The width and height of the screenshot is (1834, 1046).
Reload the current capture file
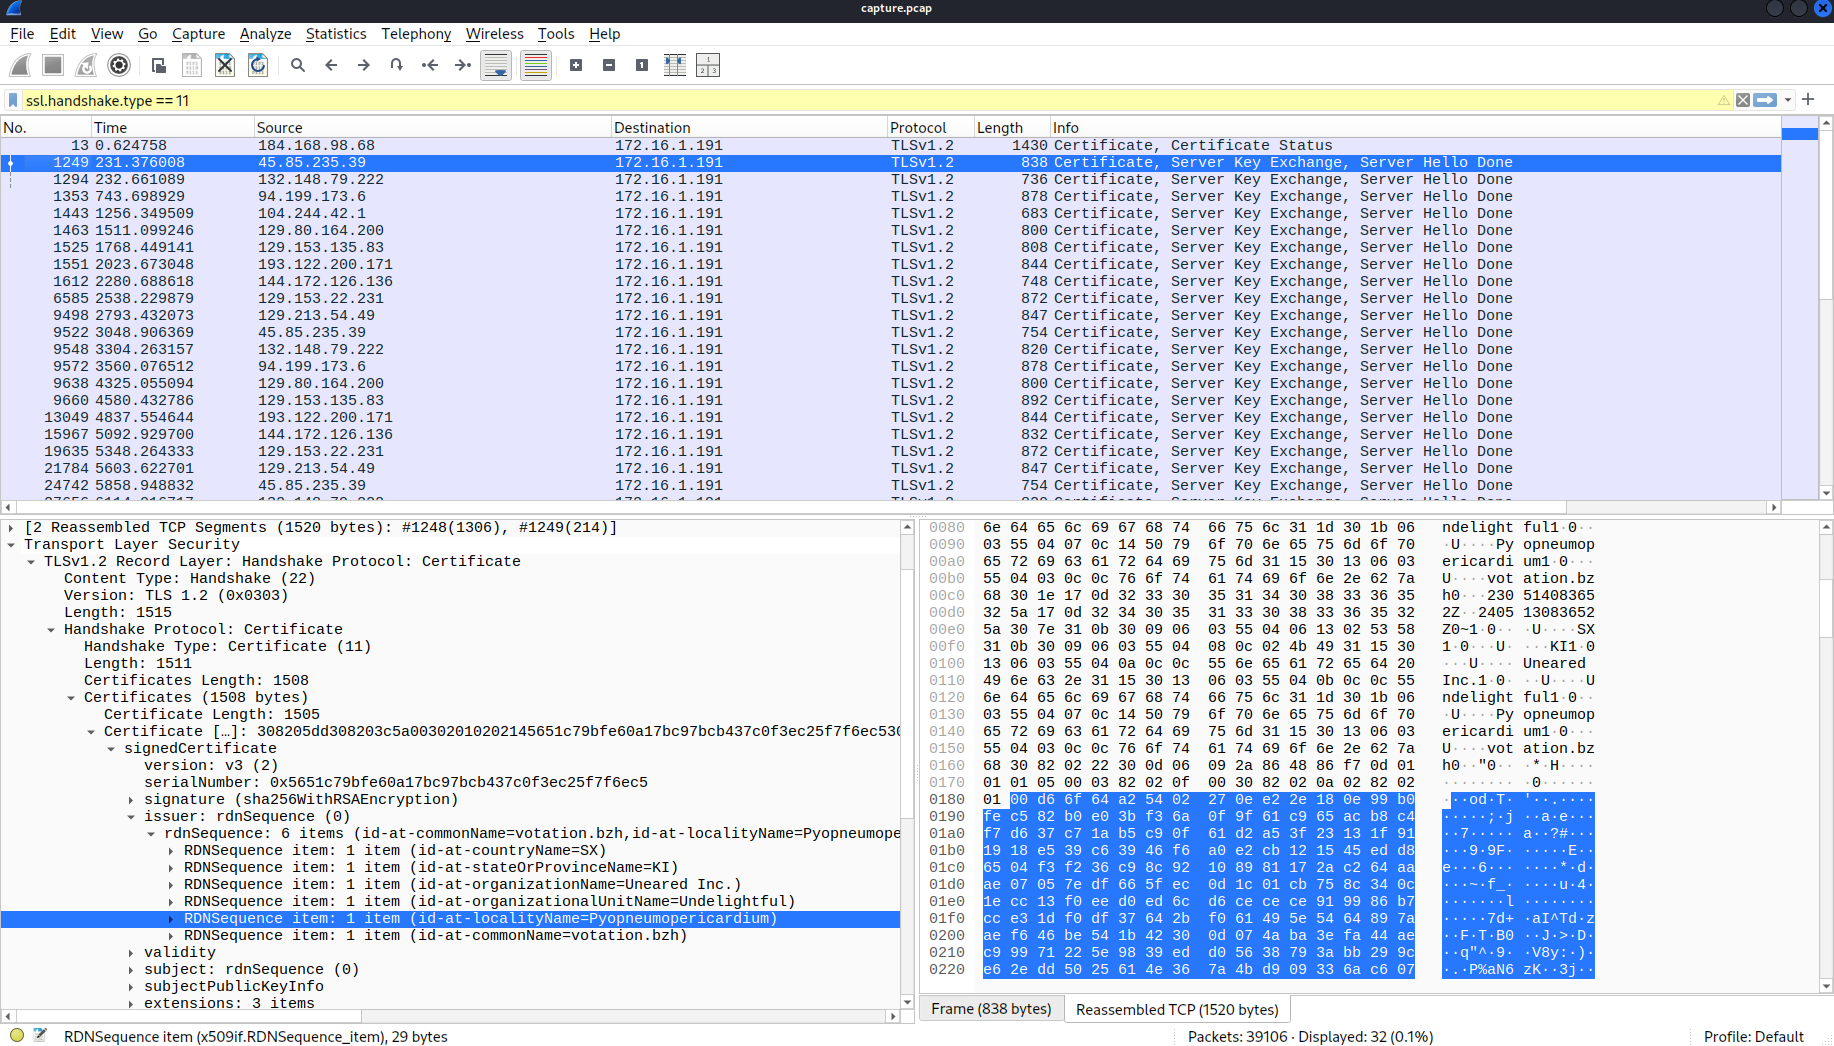click(x=258, y=66)
